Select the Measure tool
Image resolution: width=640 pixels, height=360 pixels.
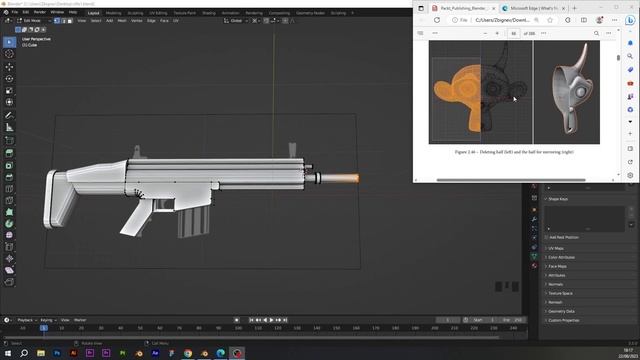pos(9,127)
